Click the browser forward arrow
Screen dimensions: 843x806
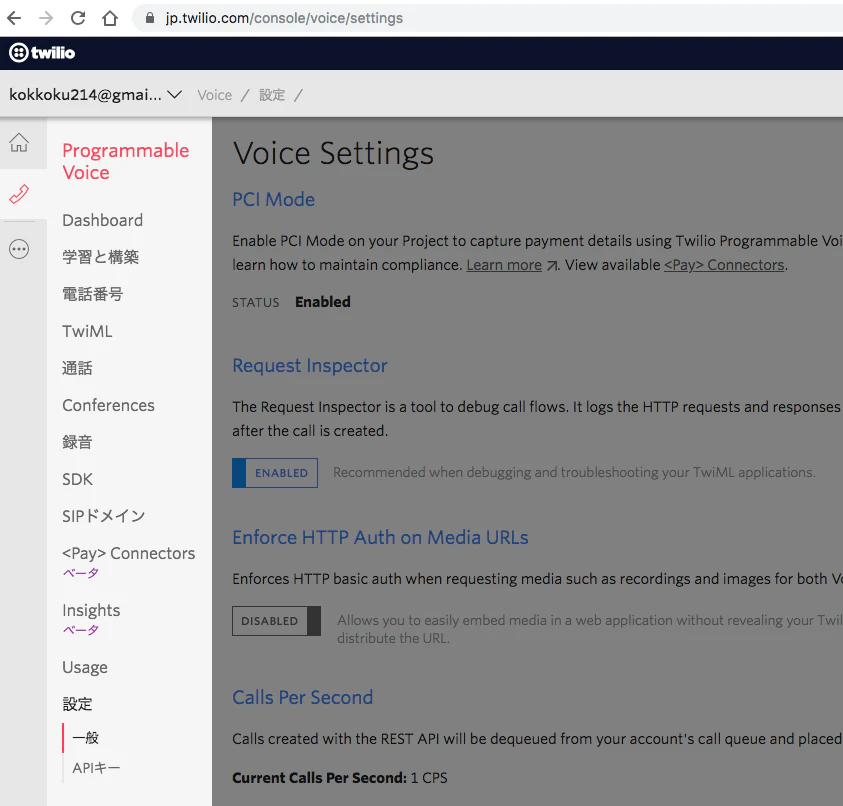tap(46, 18)
